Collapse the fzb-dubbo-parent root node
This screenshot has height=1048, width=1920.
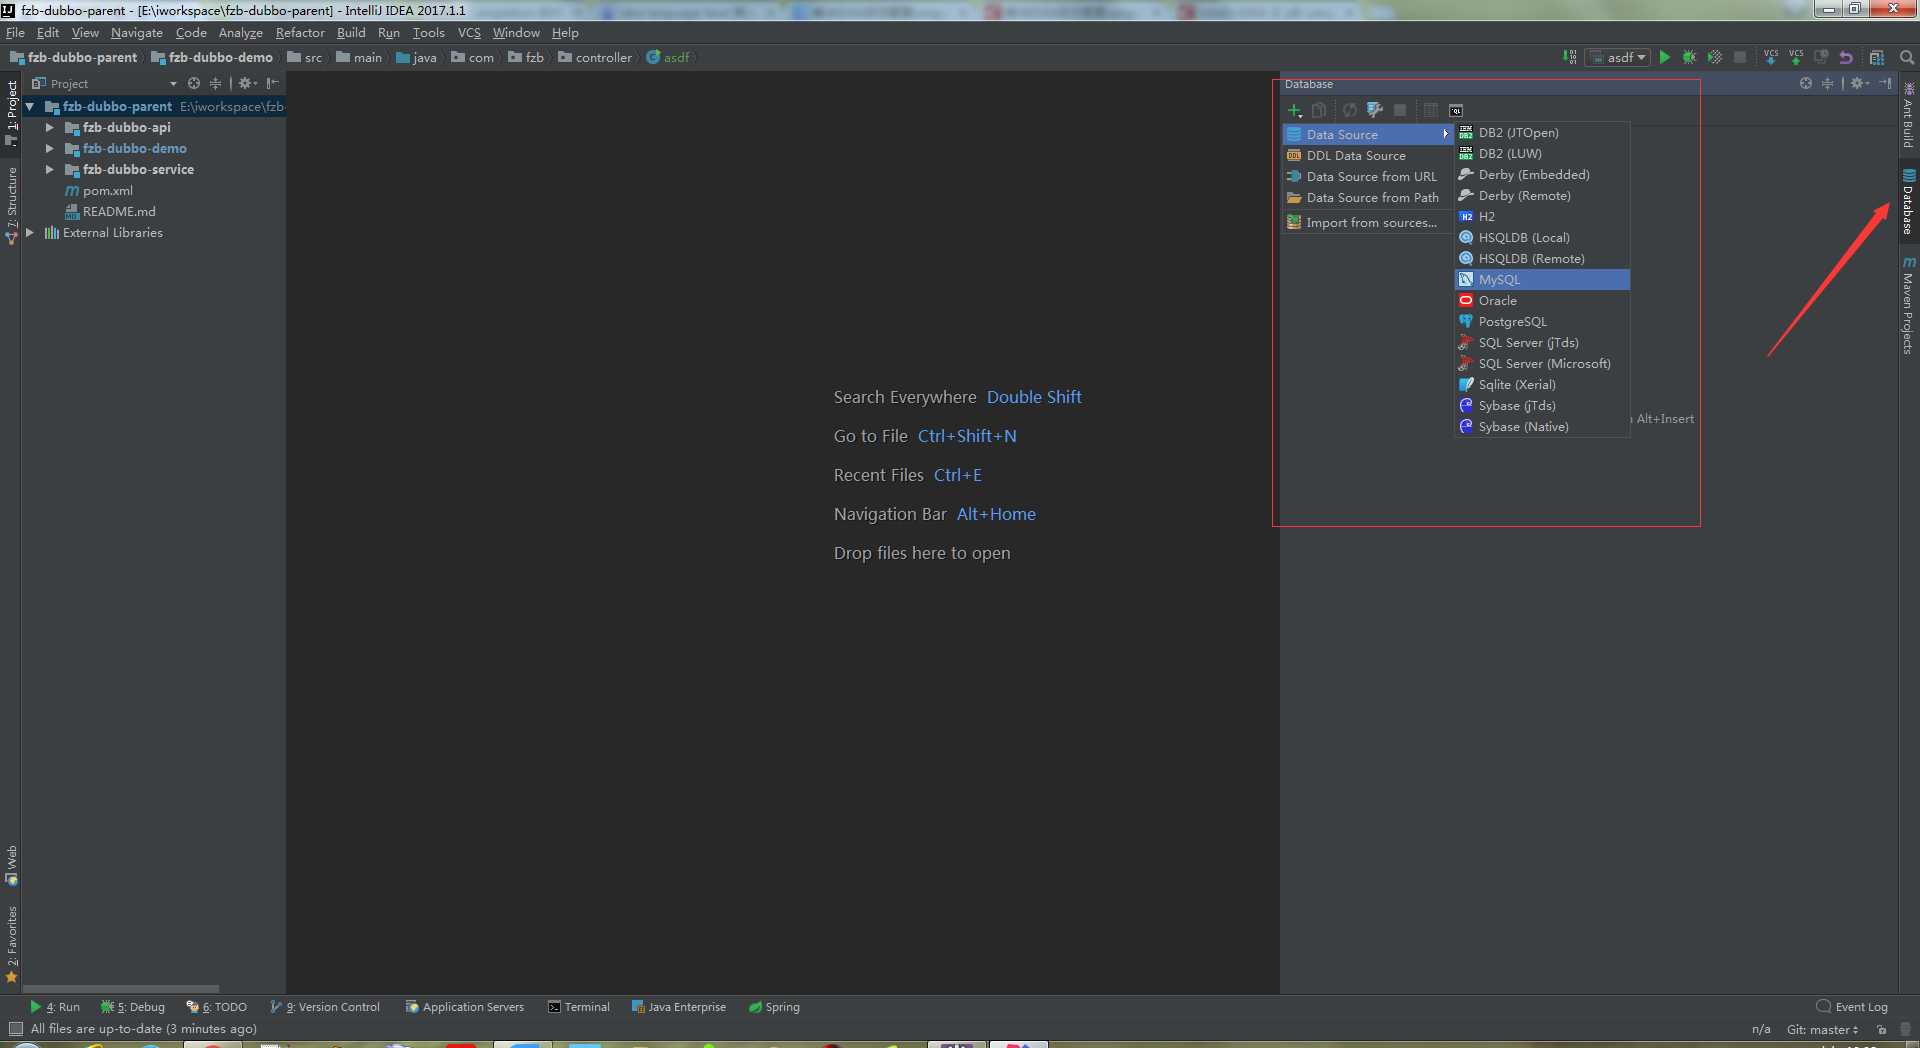point(30,106)
